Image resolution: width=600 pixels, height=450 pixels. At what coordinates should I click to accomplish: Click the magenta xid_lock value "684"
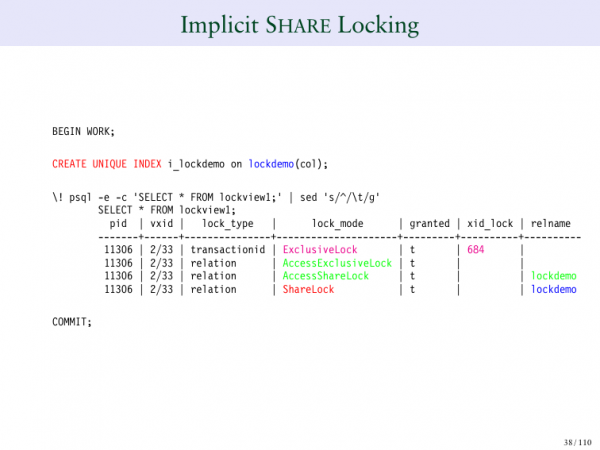475,249
